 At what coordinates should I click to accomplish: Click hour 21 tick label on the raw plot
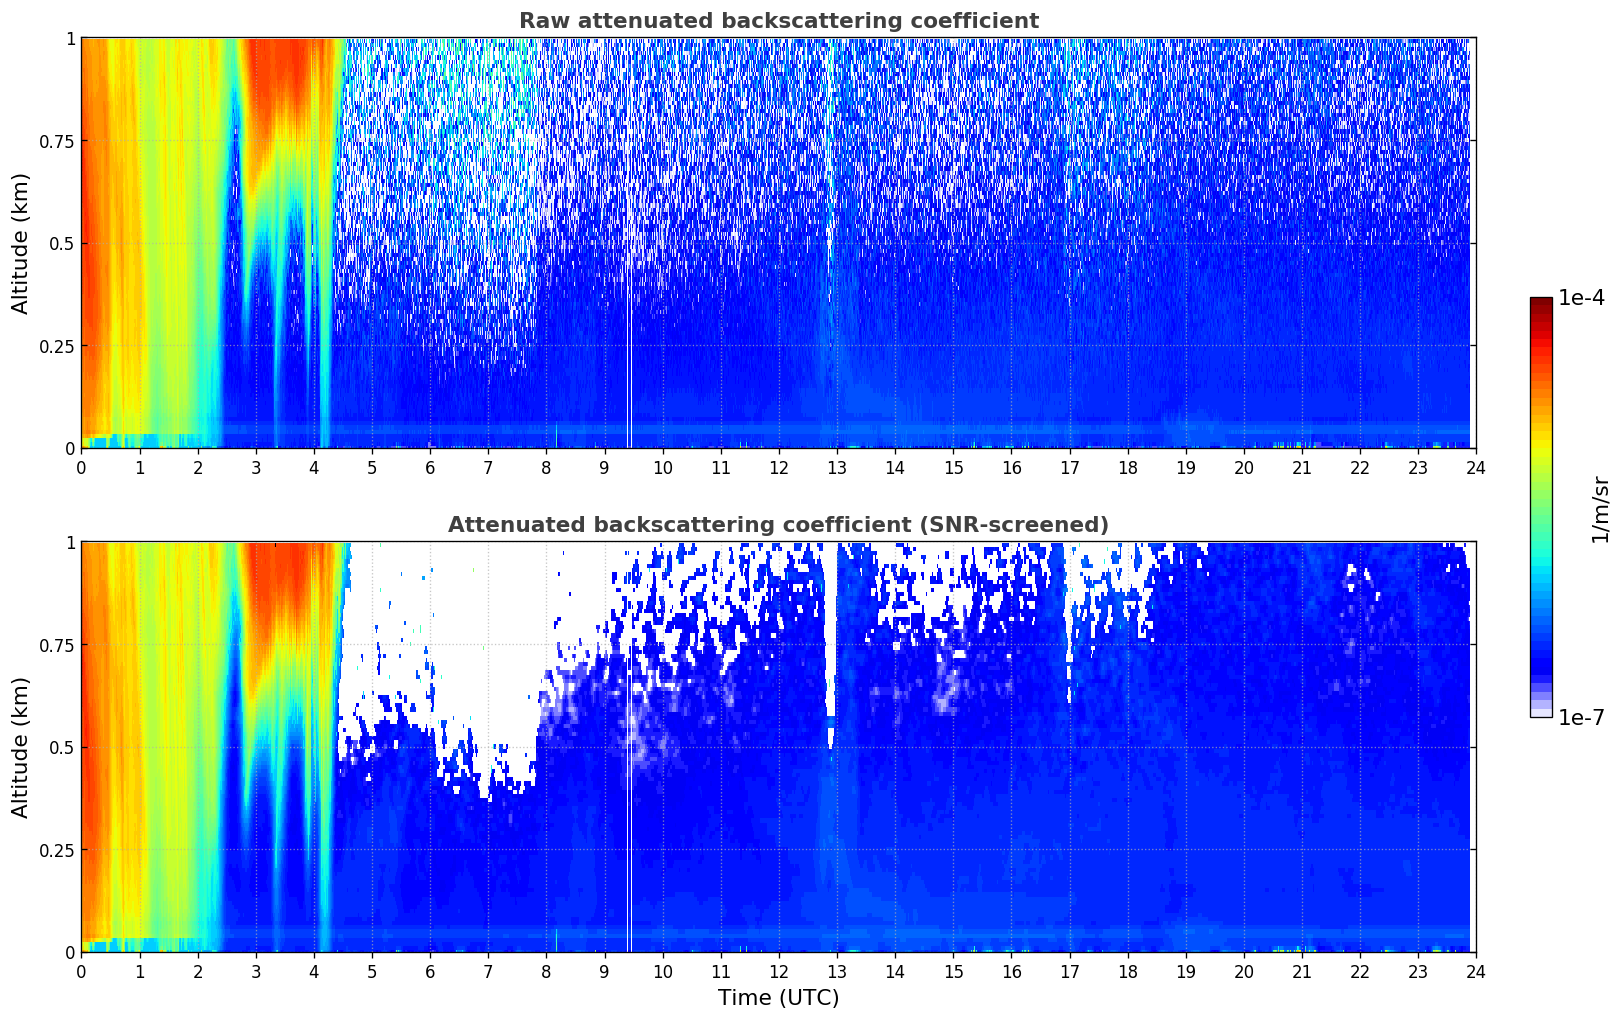pos(1301,467)
